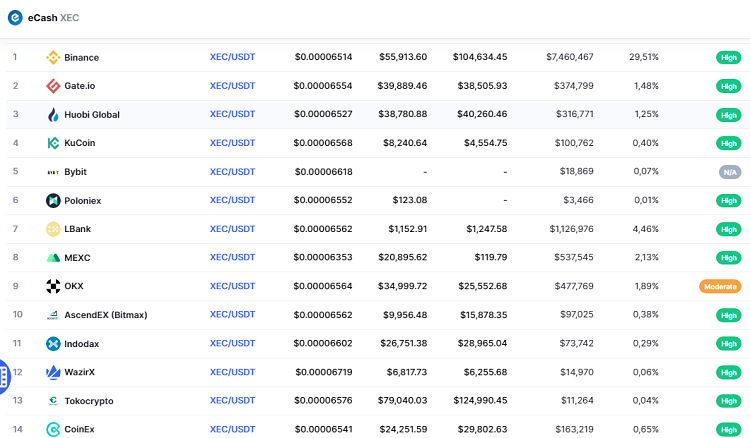Click the High confidence badge for Tokocrypto
750x438 pixels.
pyautogui.click(x=729, y=401)
